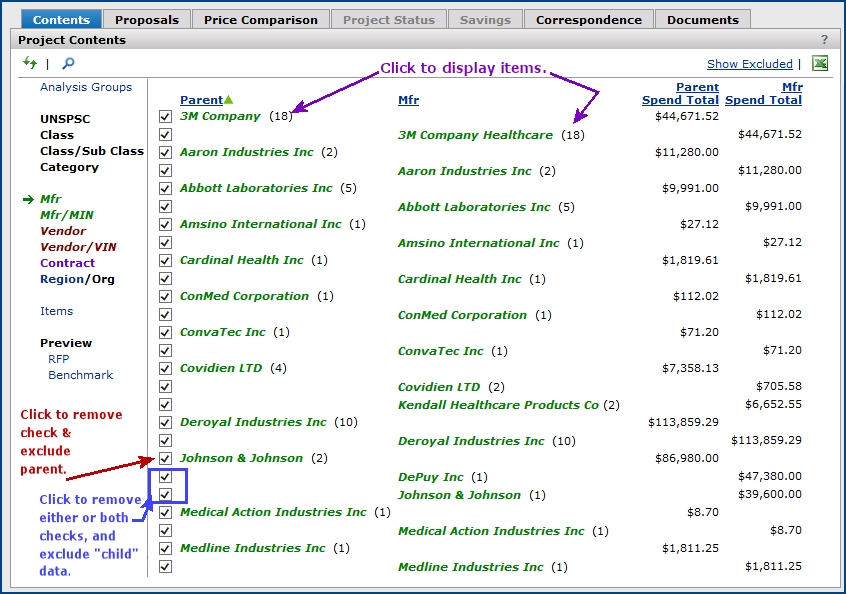Click the Show Excluded link
Screen dimensions: 846x594
[x=749, y=64]
